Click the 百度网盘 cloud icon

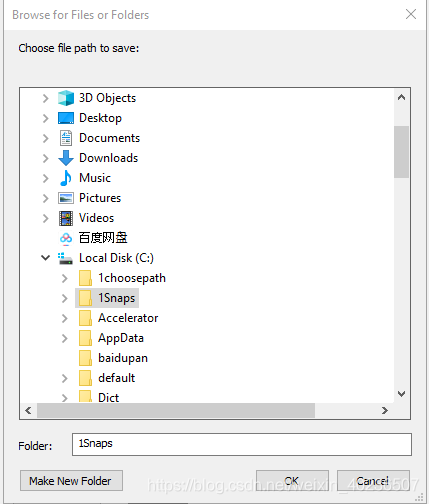(x=66, y=238)
